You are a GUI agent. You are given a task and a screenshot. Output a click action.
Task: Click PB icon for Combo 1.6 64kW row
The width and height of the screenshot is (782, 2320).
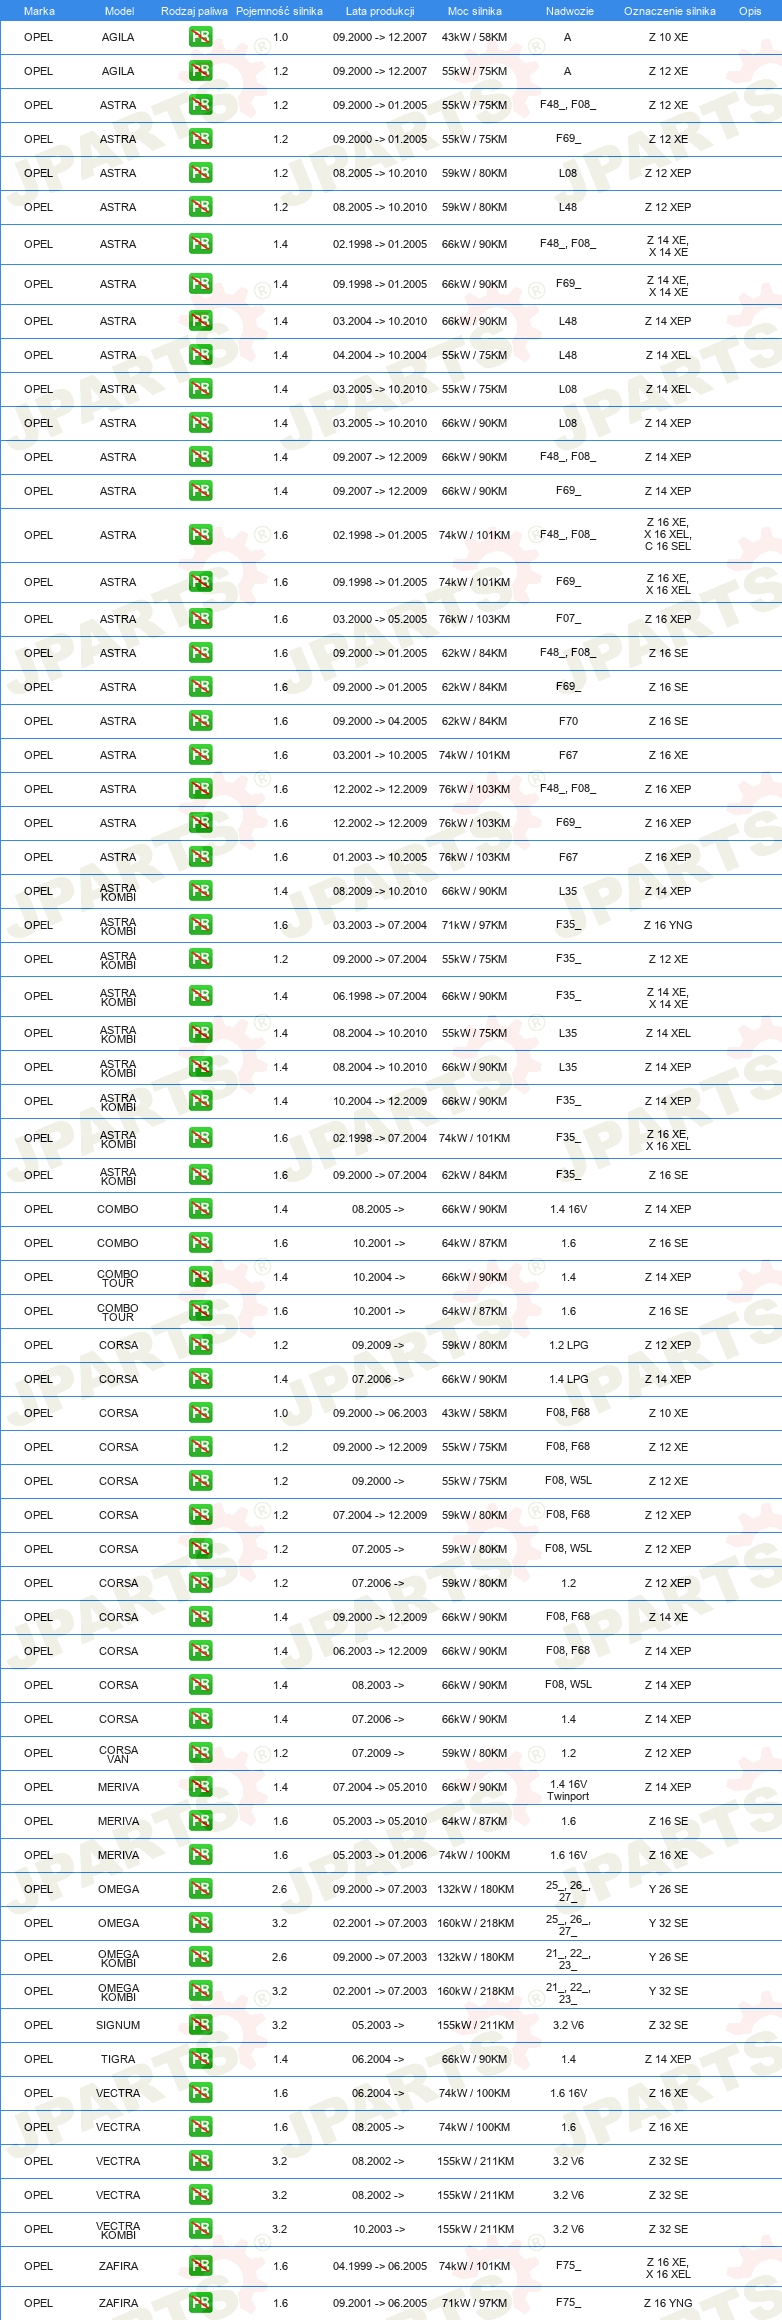(x=200, y=1243)
